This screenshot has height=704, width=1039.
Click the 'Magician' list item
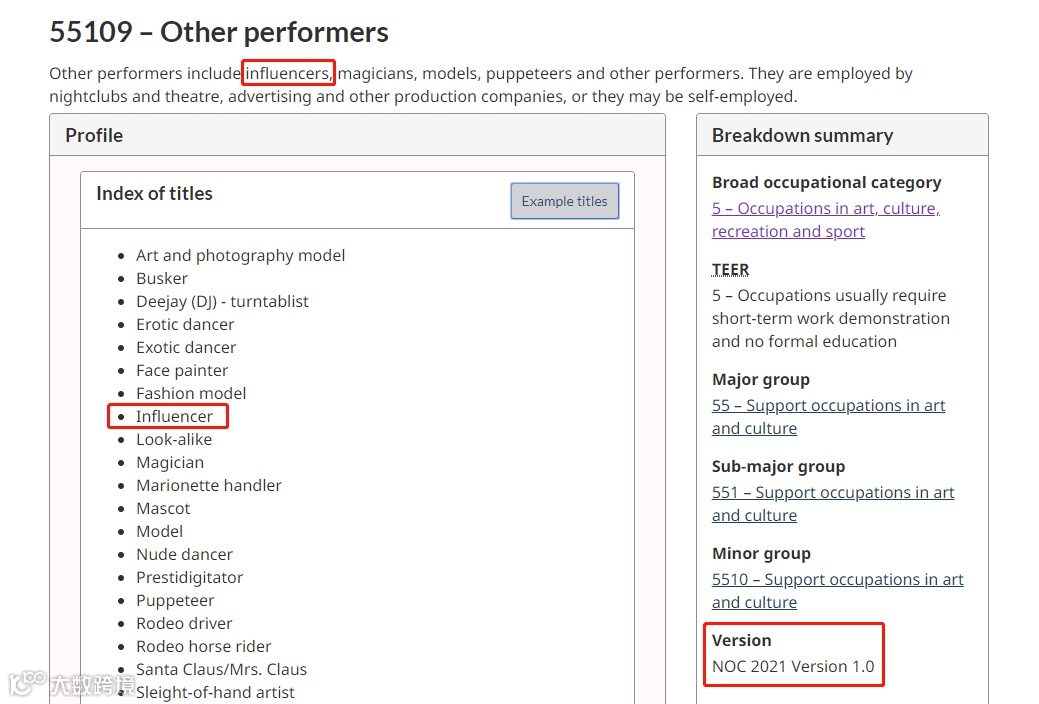click(x=170, y=463)
